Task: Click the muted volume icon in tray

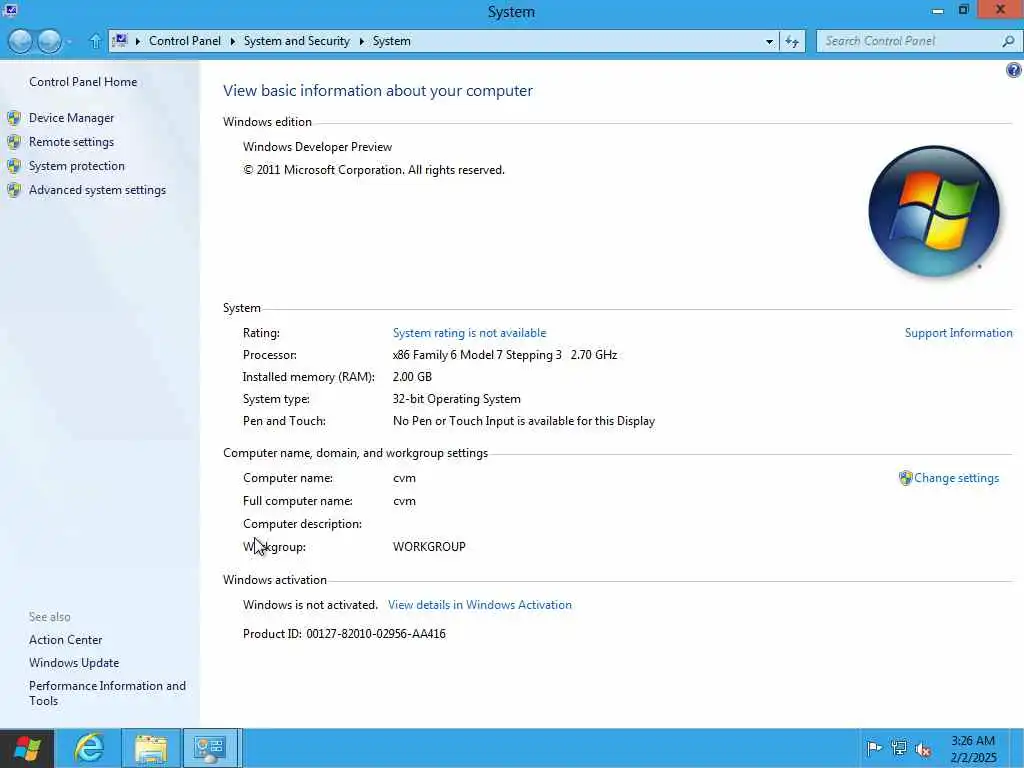Action: 923,748
